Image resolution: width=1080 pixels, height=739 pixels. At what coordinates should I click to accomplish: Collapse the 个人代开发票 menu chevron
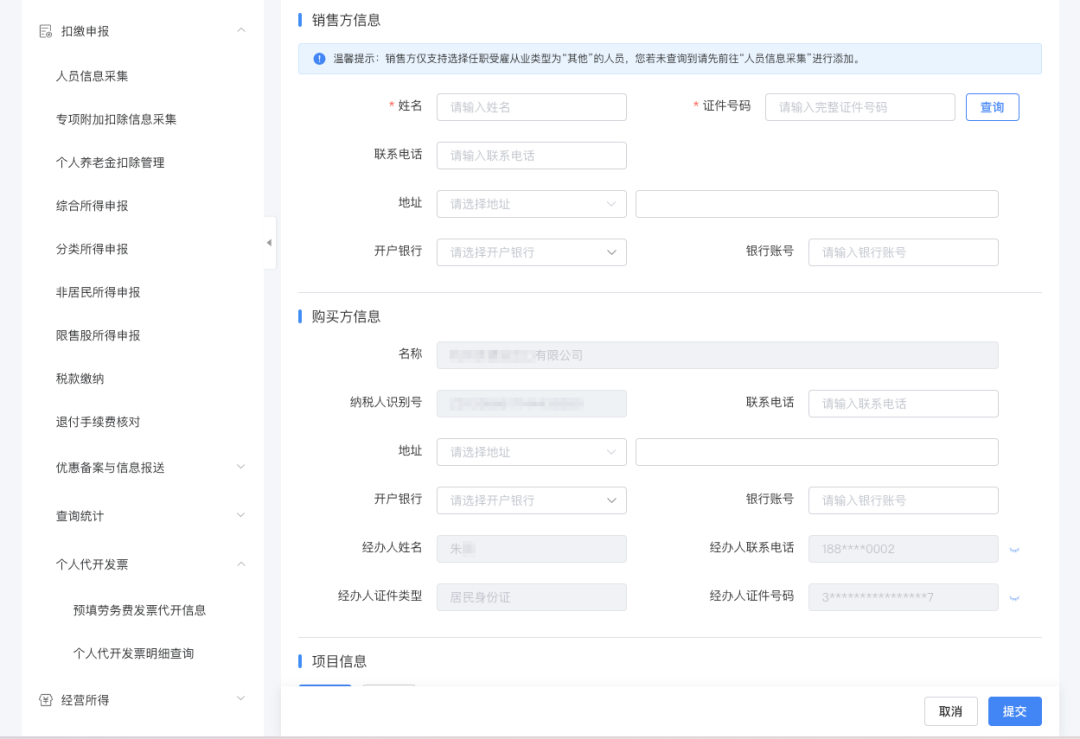(x=241, y=564)
